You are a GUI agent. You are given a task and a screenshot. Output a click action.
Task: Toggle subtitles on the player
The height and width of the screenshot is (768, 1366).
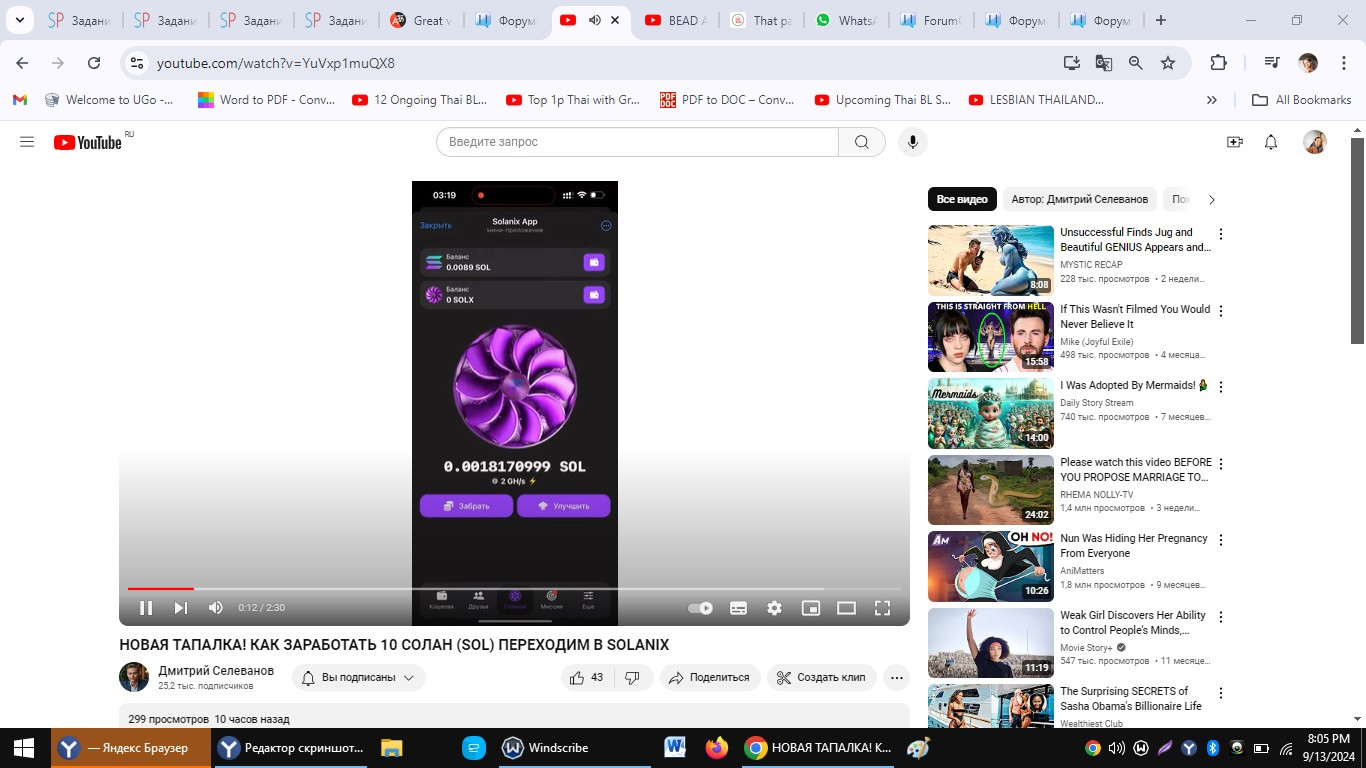738,607
